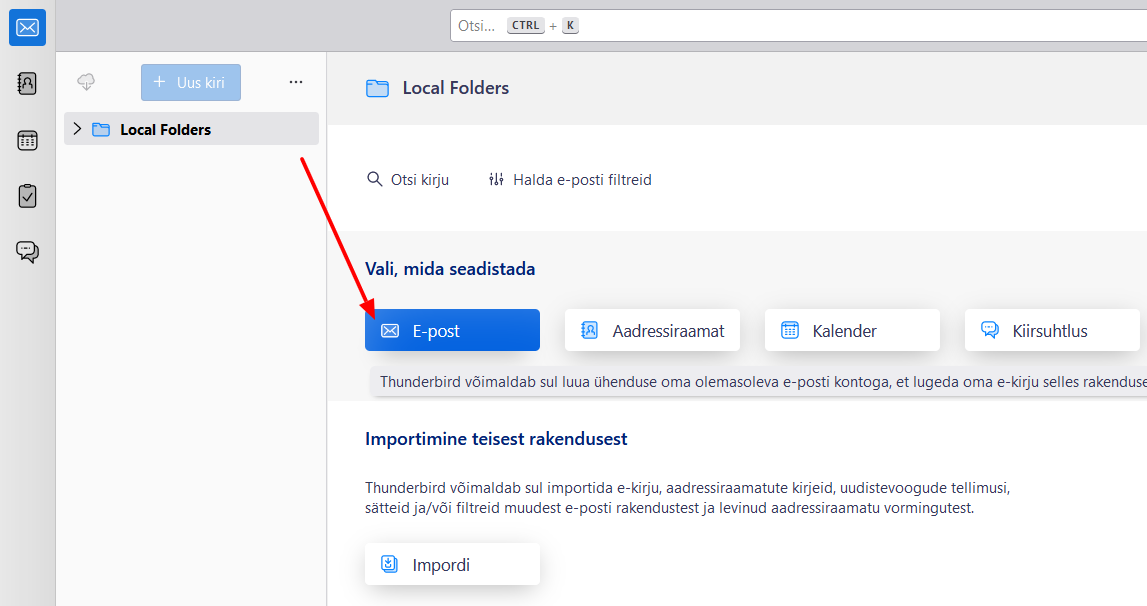
Task: Open the Chat space icon
Action: 27,252
